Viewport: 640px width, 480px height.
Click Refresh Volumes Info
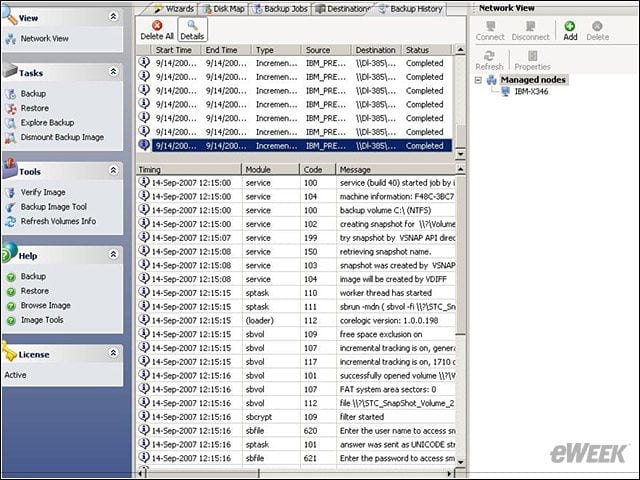(58, 221)
